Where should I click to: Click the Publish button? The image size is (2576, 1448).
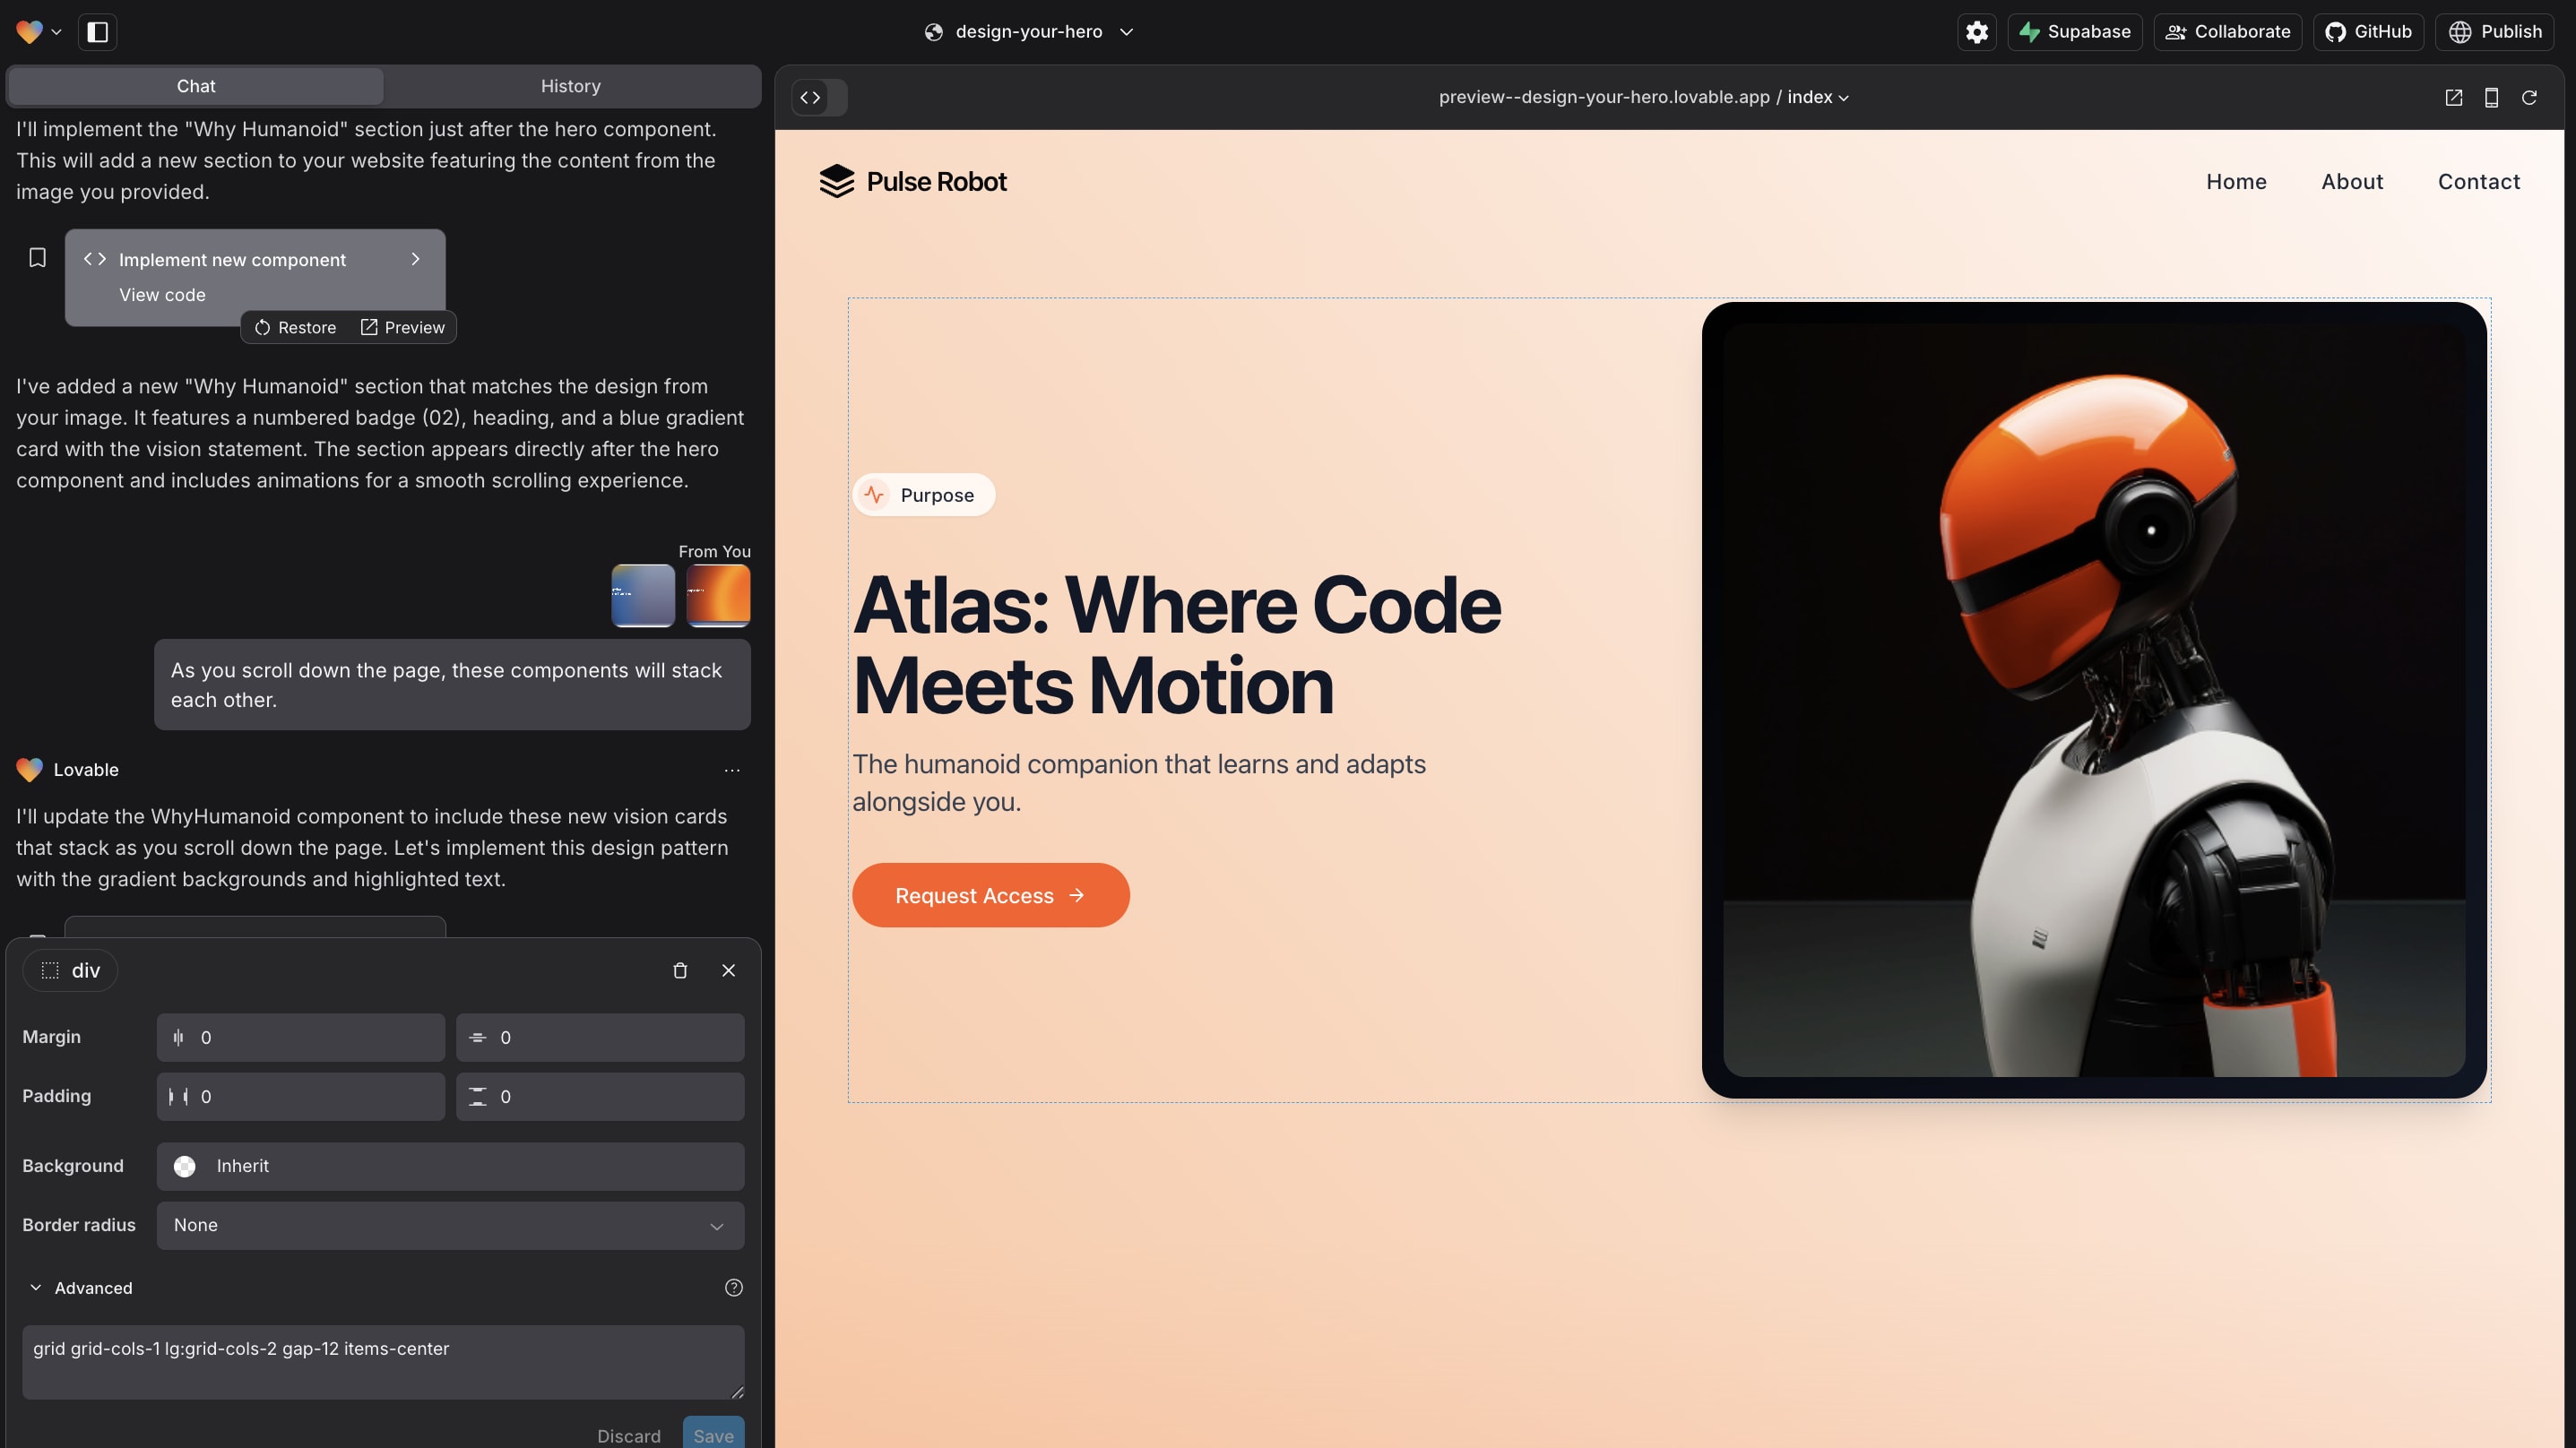(2494, 32)
